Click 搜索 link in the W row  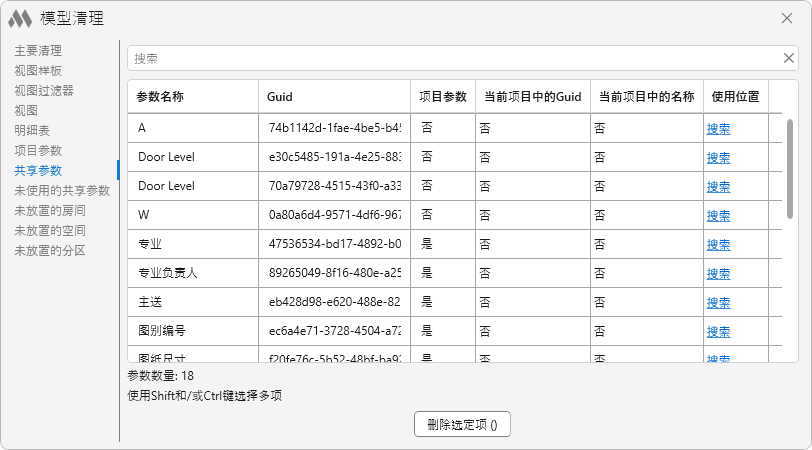[718, 215]
